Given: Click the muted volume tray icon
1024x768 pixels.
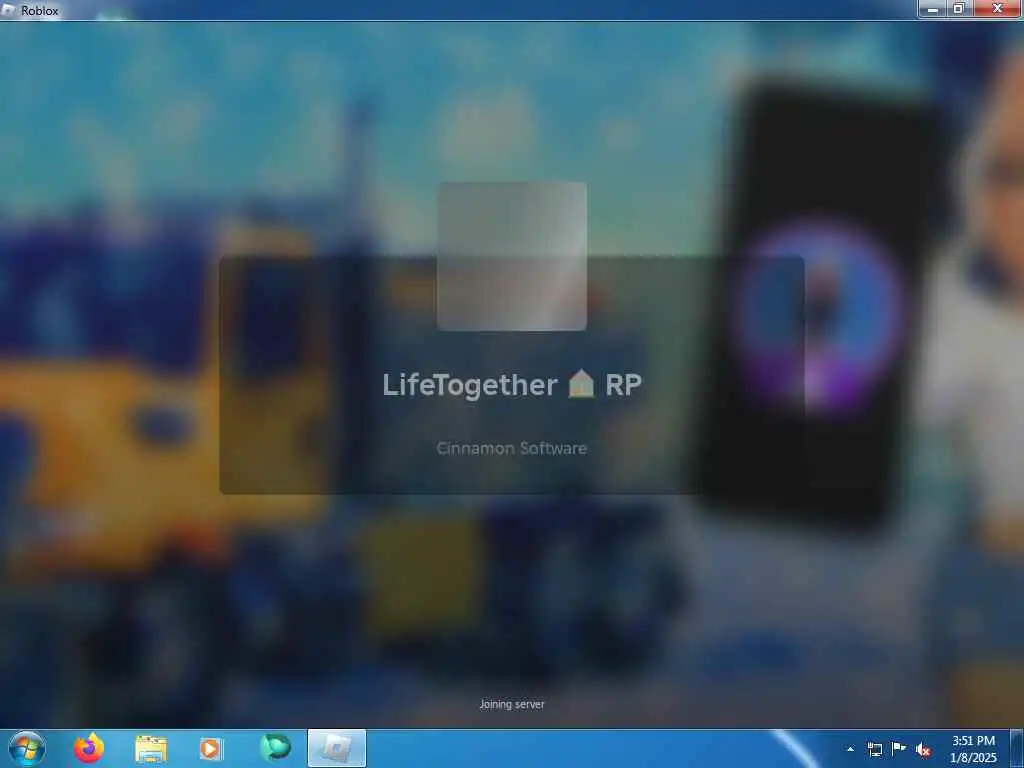Looking at the screenshot, I should click(x=923, y=750).
